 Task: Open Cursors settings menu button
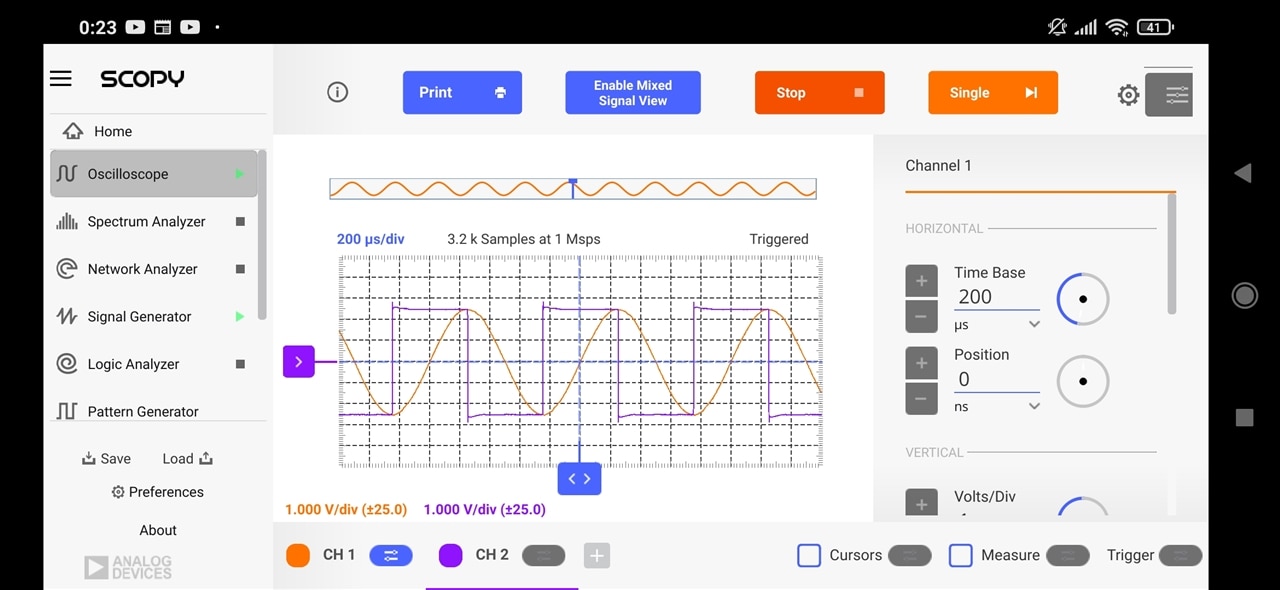click(x=910, y=555)
